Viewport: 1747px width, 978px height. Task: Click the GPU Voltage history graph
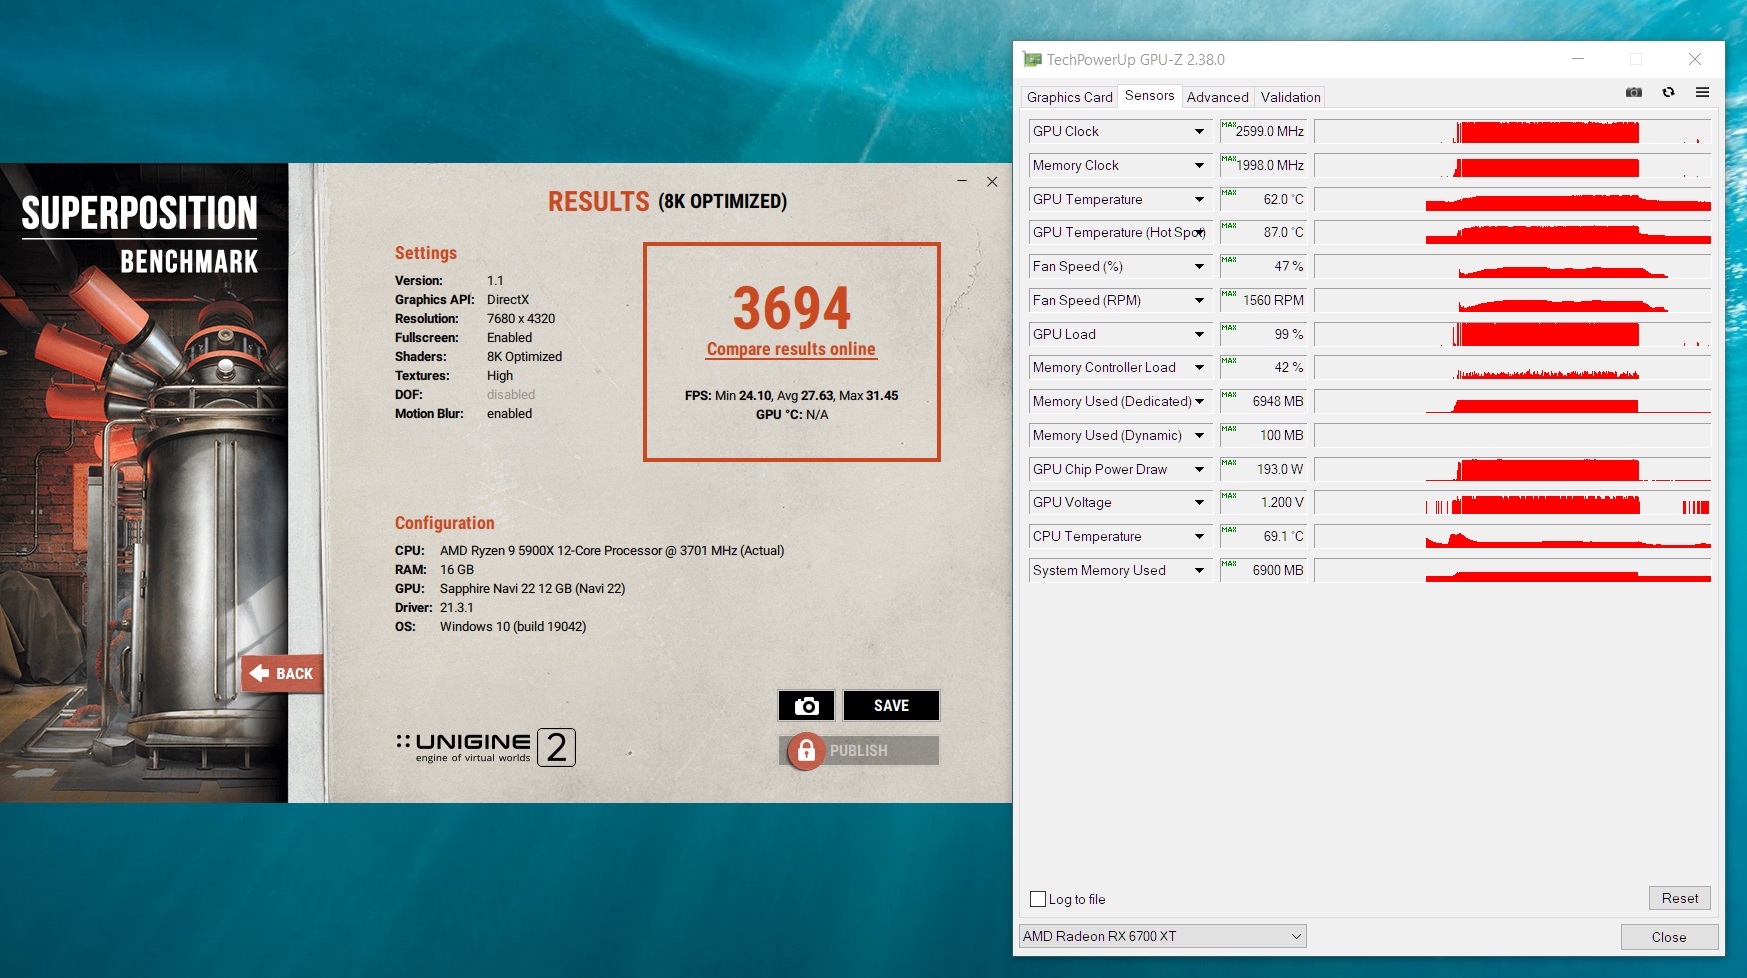1512,503
